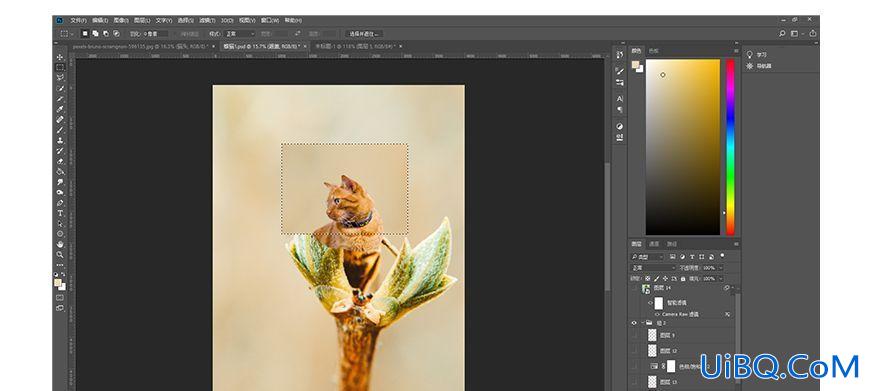Select the Eraser tool
Image resolution: width=870 pixels, height=391 pixels.
pos(60,160)
